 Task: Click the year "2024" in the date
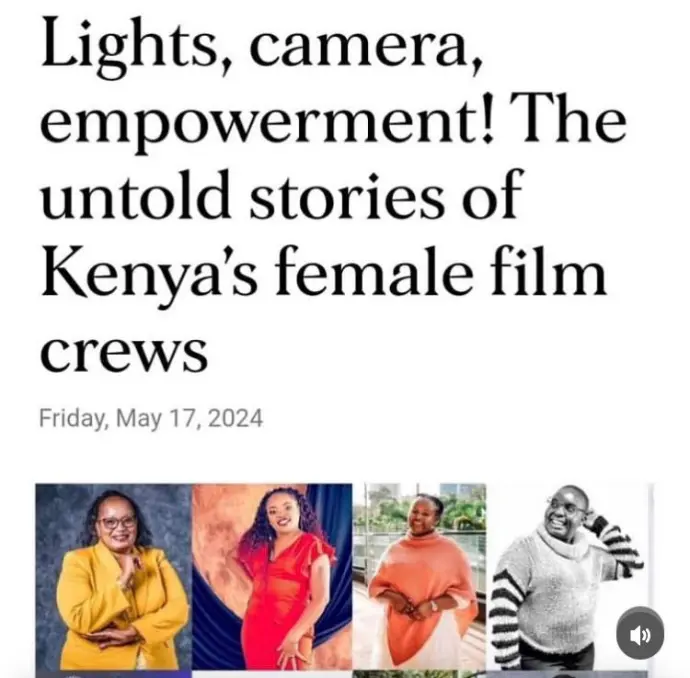point(235,418)
